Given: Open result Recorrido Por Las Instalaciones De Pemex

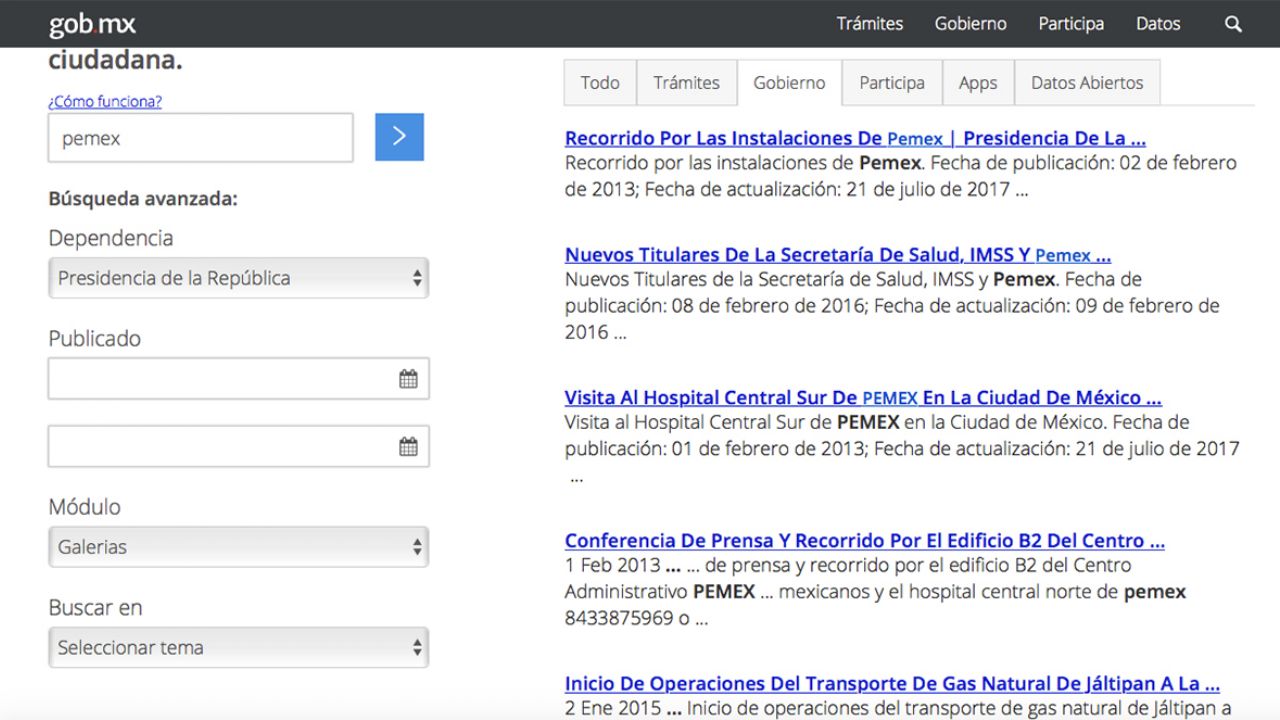Looking at the screenshot, I should (x=855, y=138).
